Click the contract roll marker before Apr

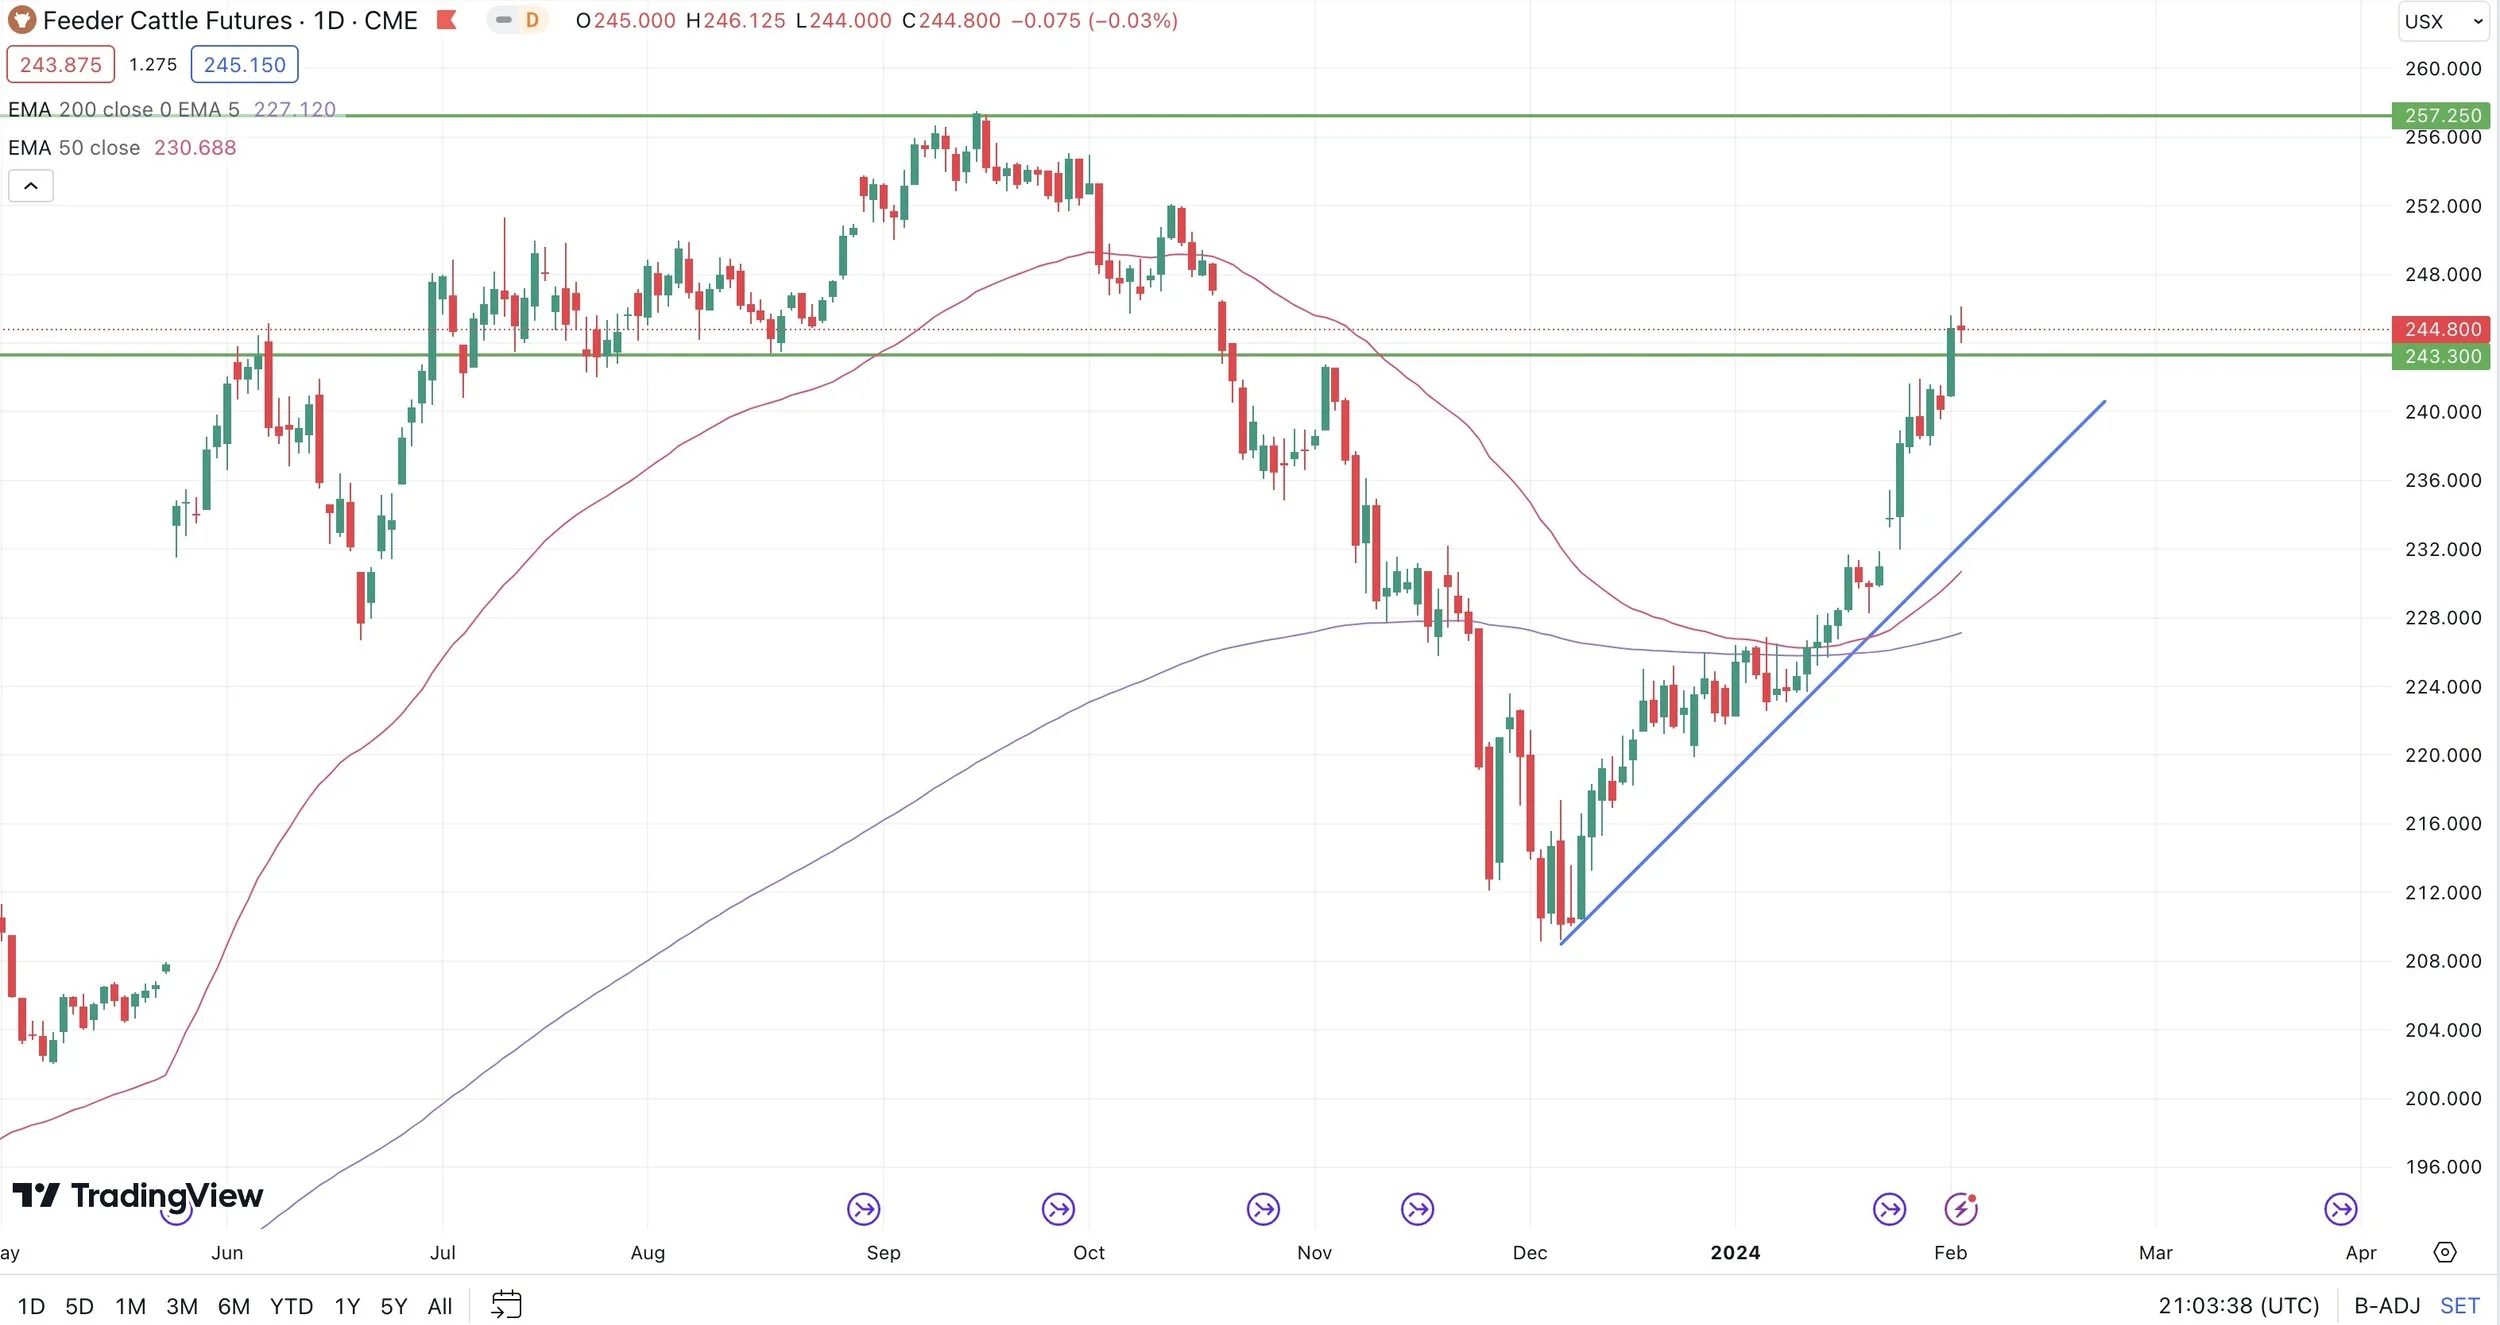click(x=2340, y=1209)
